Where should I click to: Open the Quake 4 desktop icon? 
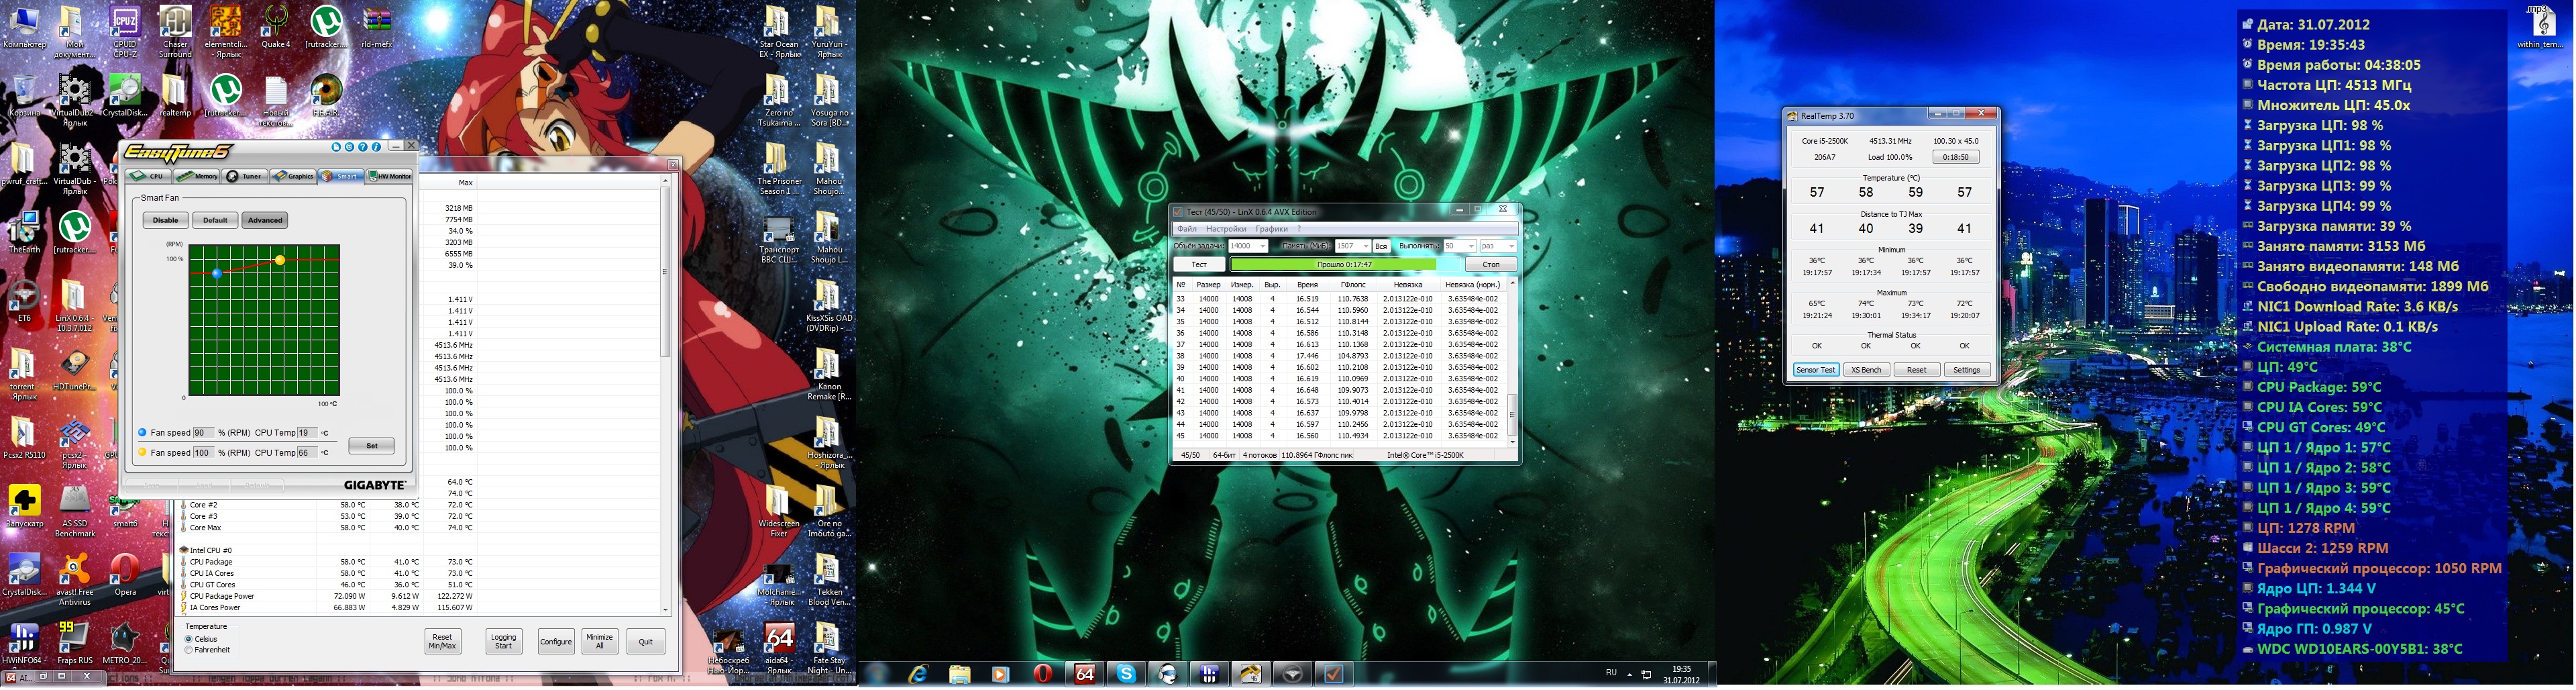point(275,27)
